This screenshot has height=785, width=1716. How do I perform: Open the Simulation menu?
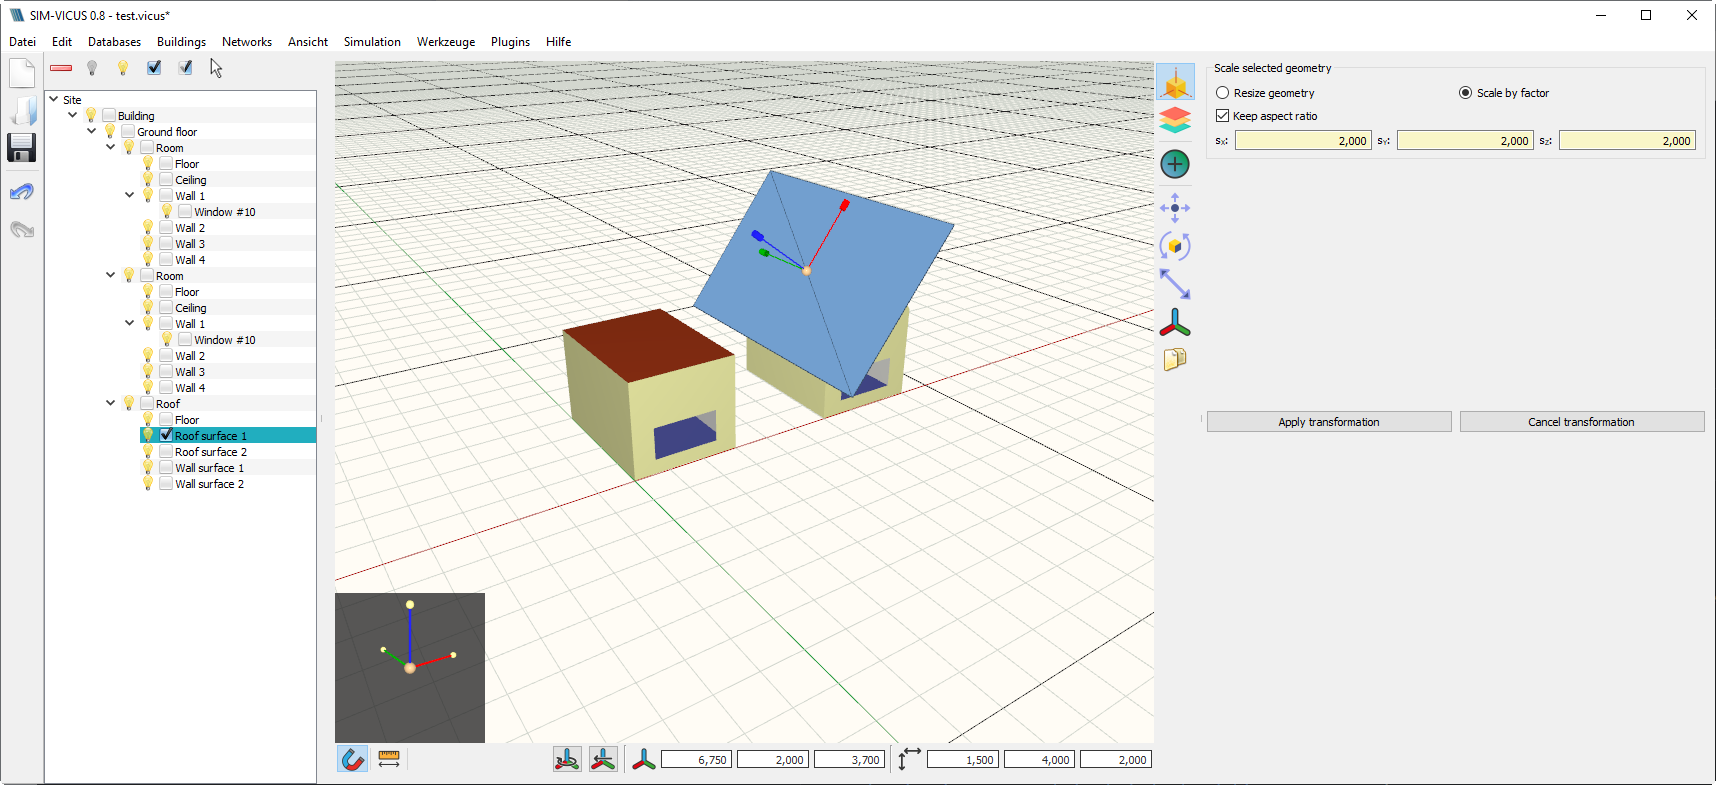point(372,42)
